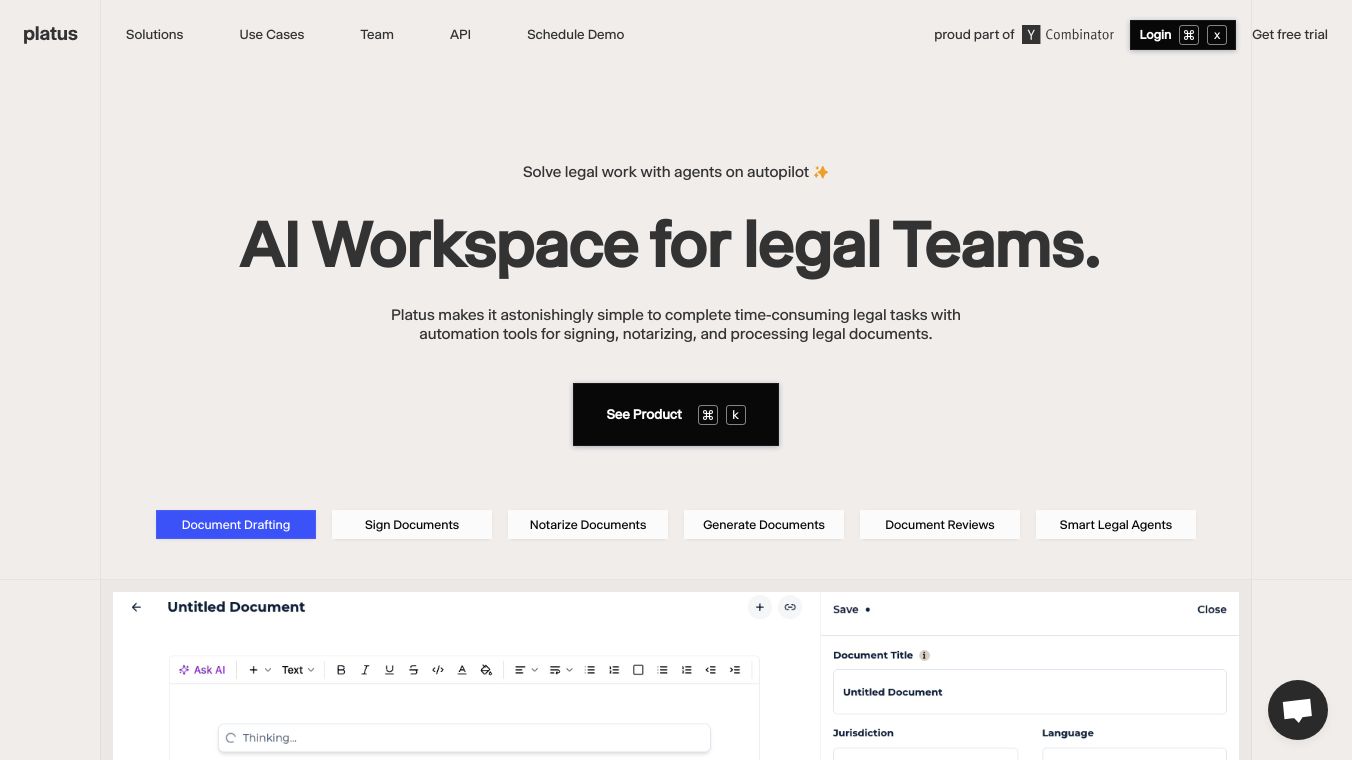Screen dimensions: 1352x760
Task: Click into the Document Title input field
Action: 1030,692
